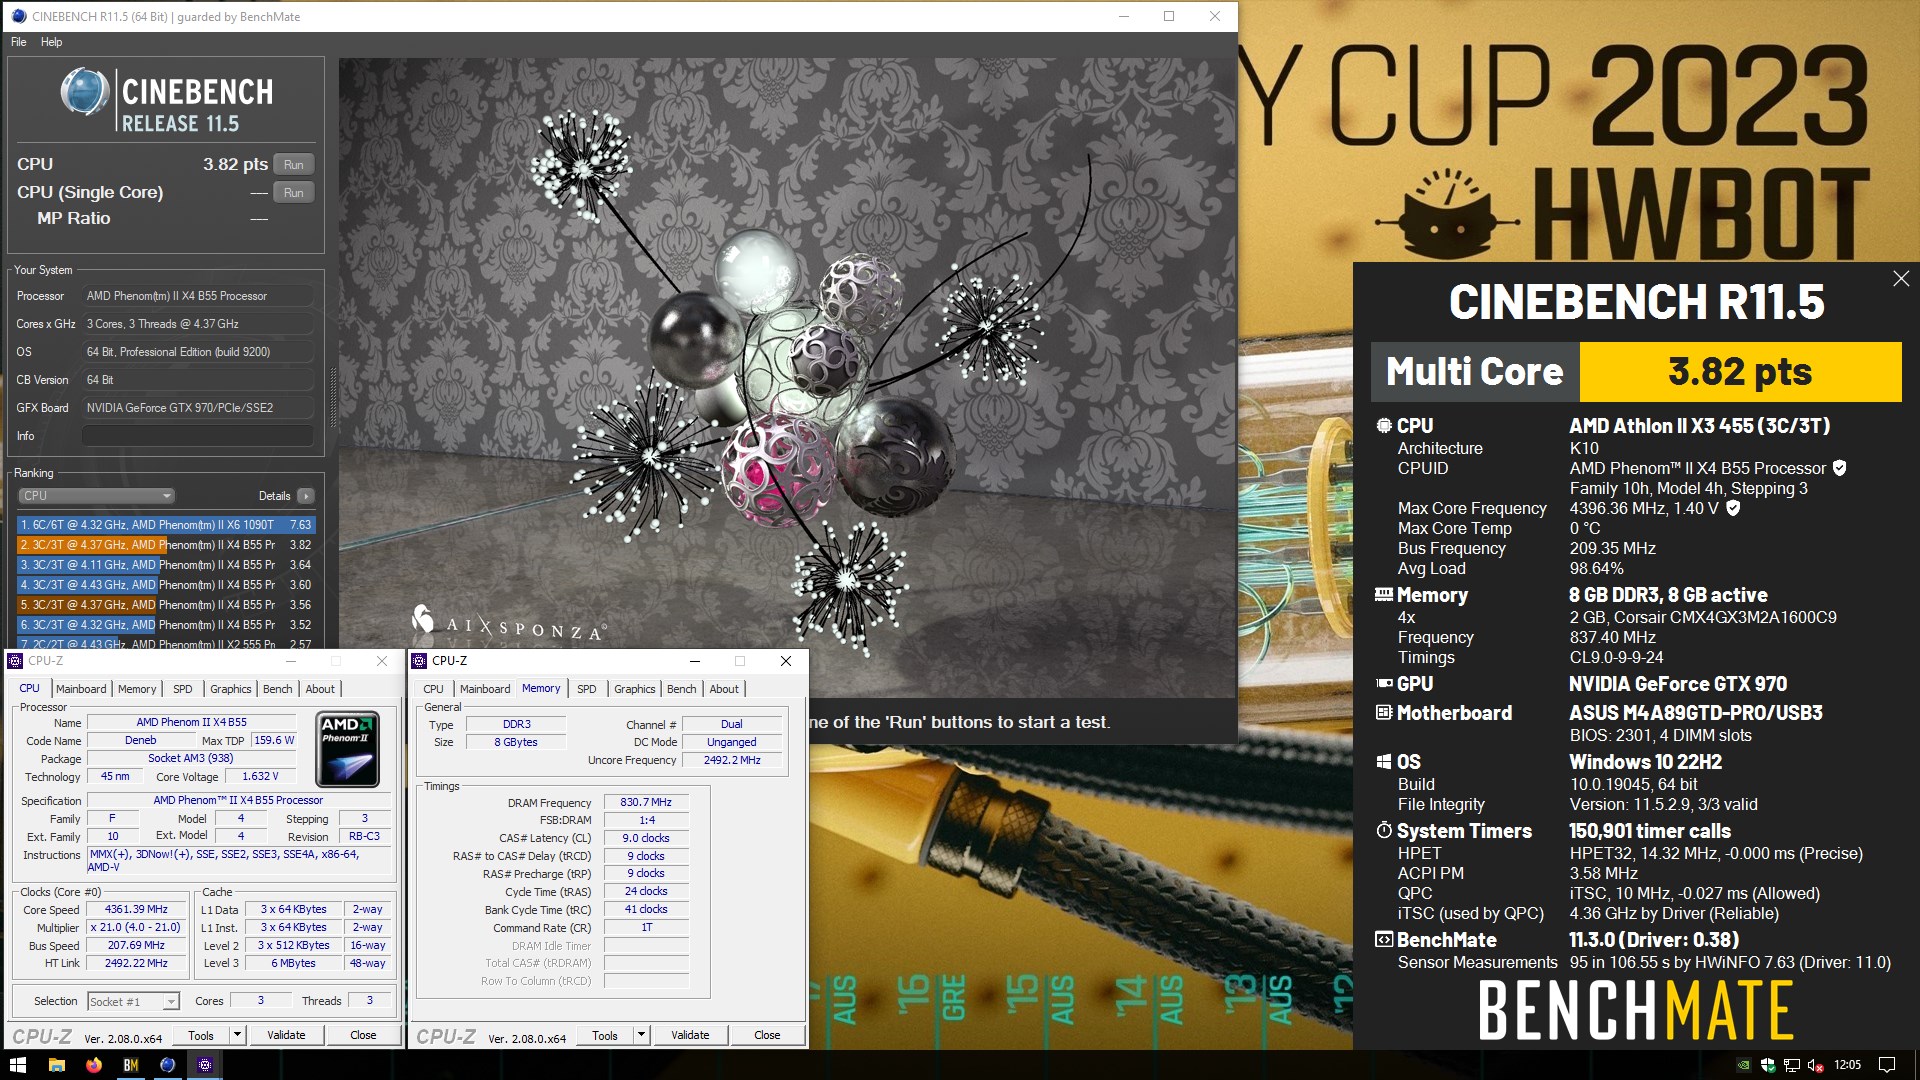Click the left CPU-Z window title icon

tap(15, 661)
